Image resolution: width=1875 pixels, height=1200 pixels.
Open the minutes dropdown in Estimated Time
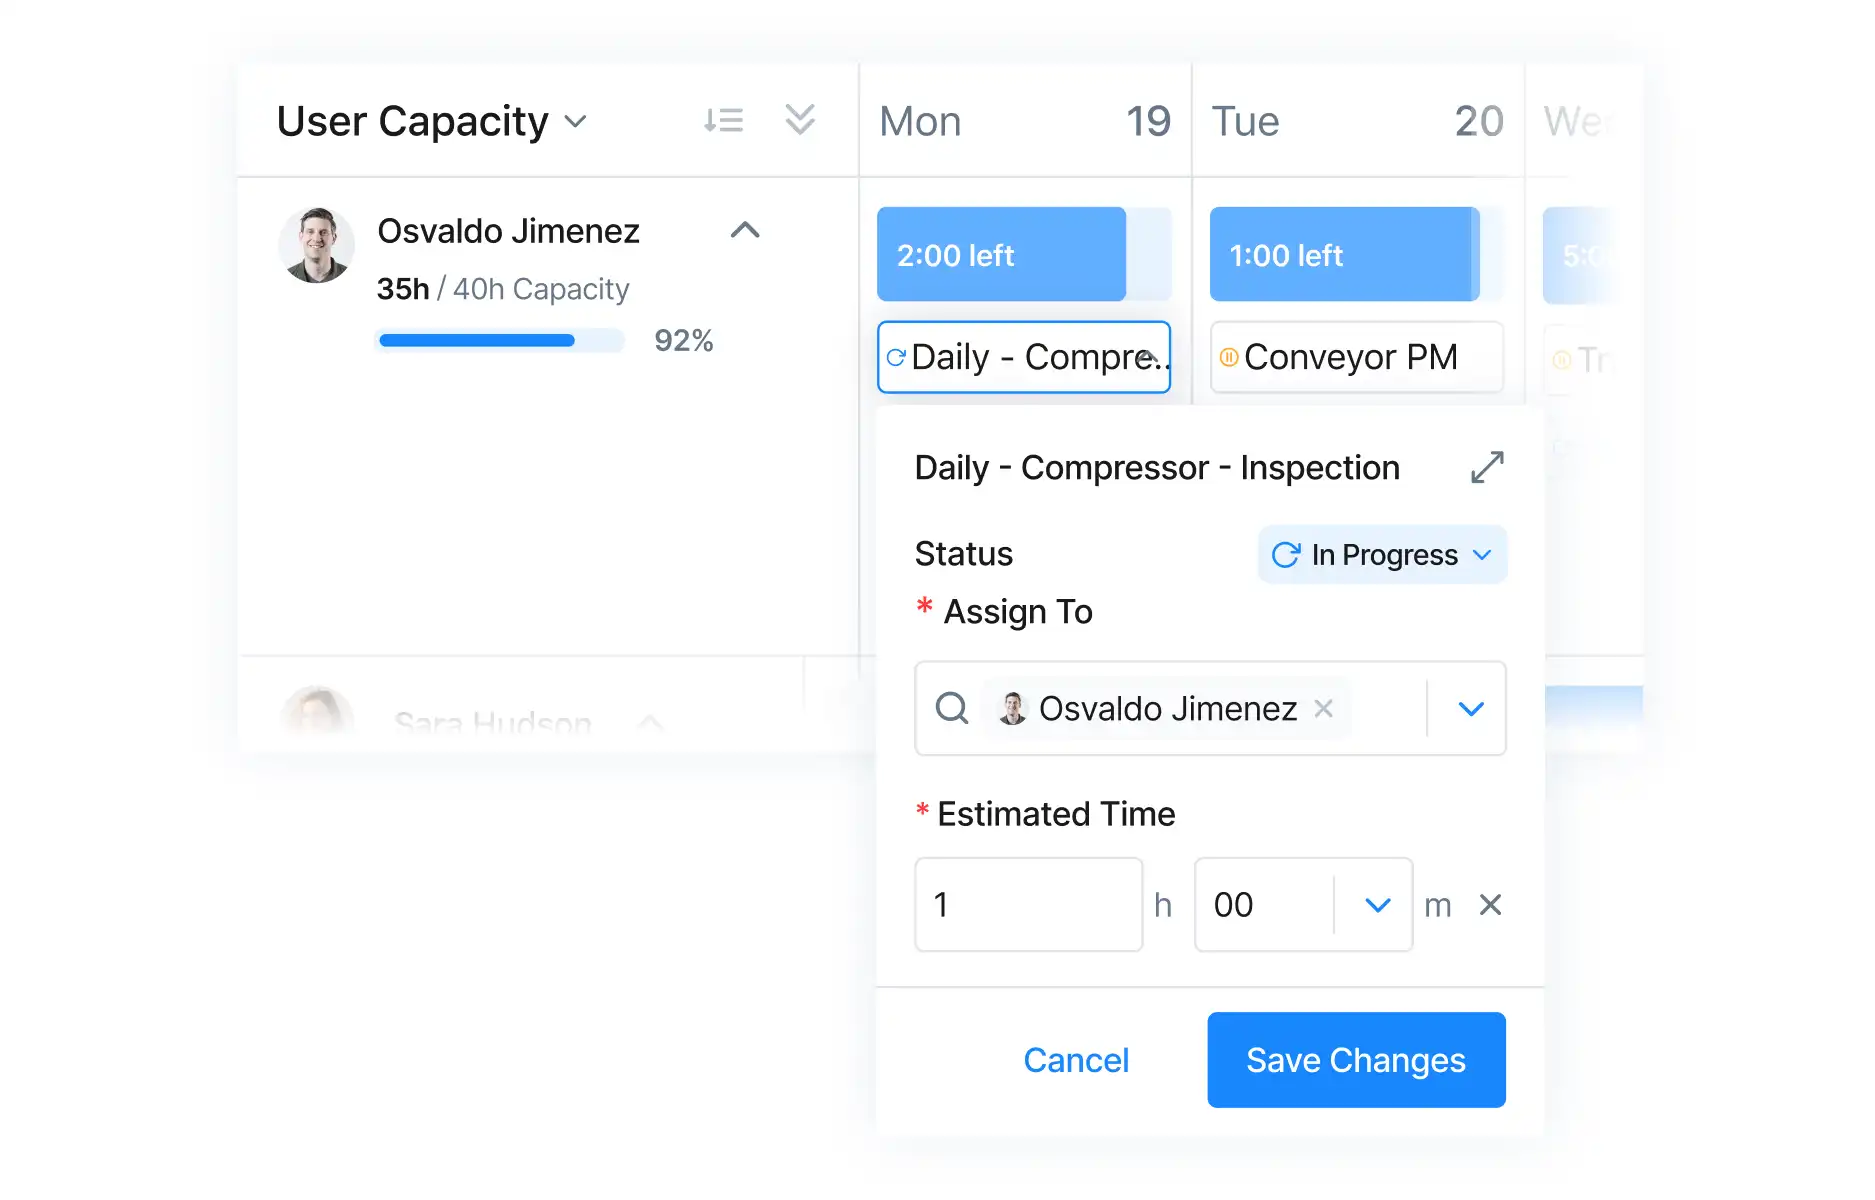pyautogui.click(x=1374, y=904)
